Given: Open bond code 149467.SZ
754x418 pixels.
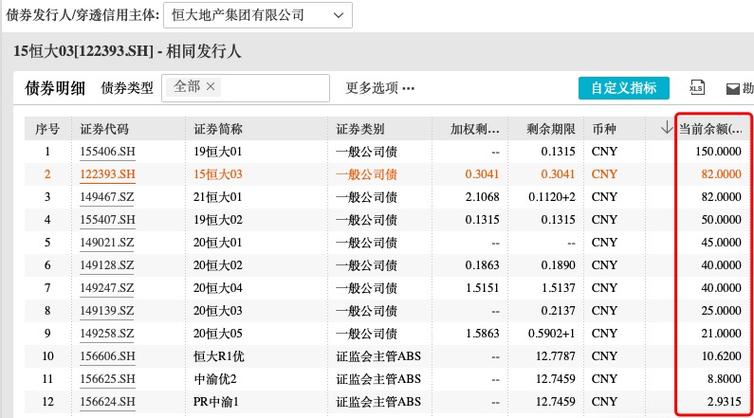Looking at the screenshot, I should pyautogui.click(x=107, y=197).
